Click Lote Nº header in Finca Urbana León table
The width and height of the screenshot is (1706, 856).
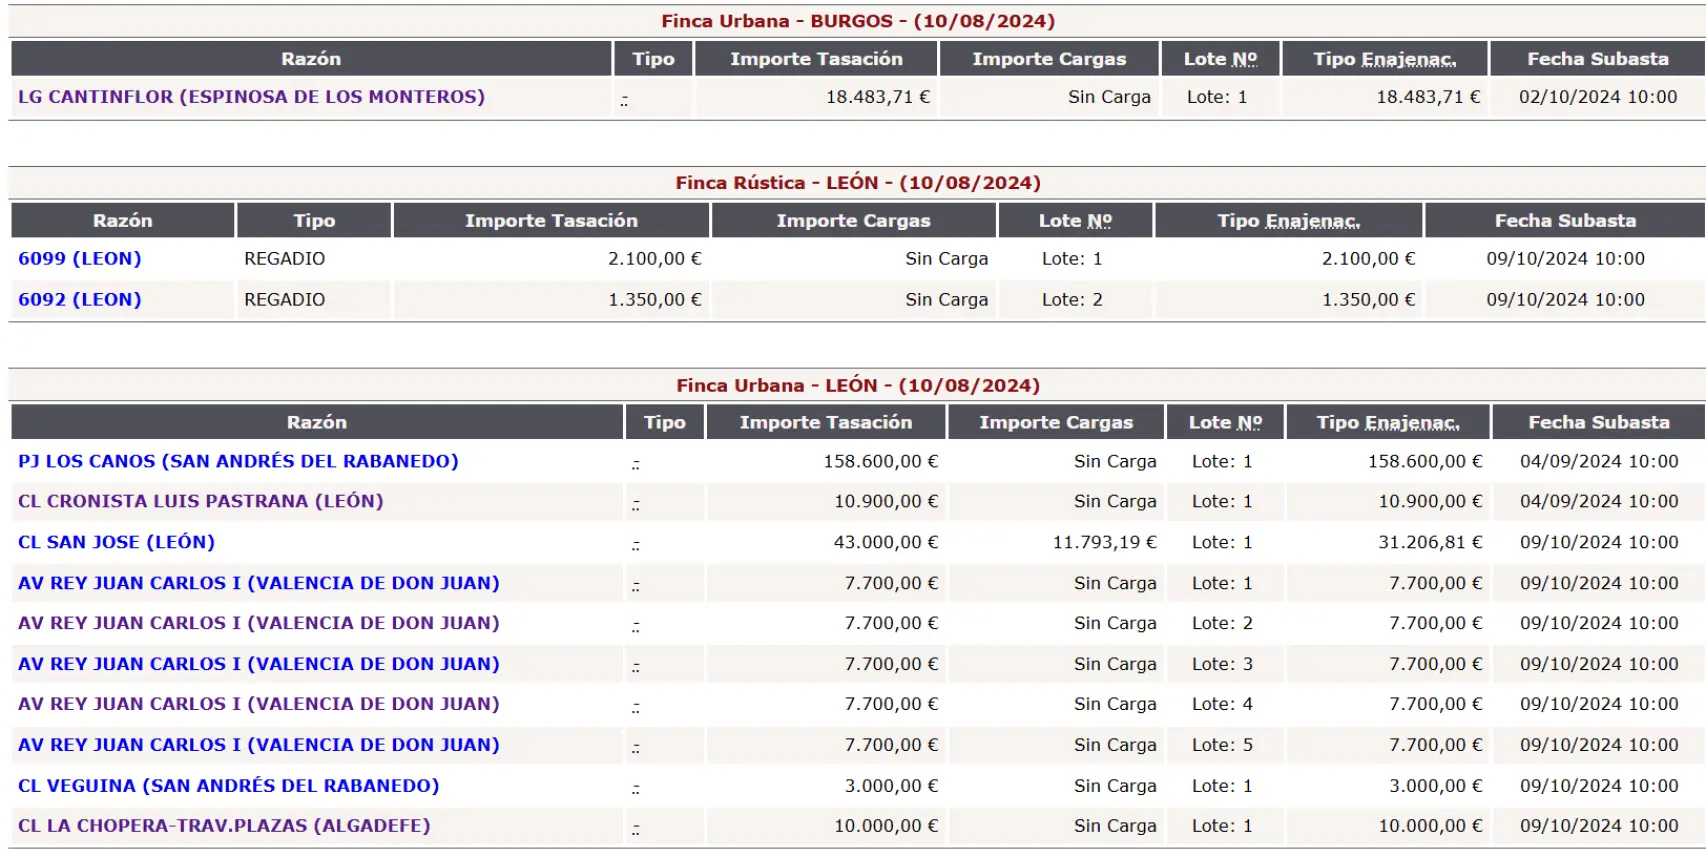point(1225,422)
